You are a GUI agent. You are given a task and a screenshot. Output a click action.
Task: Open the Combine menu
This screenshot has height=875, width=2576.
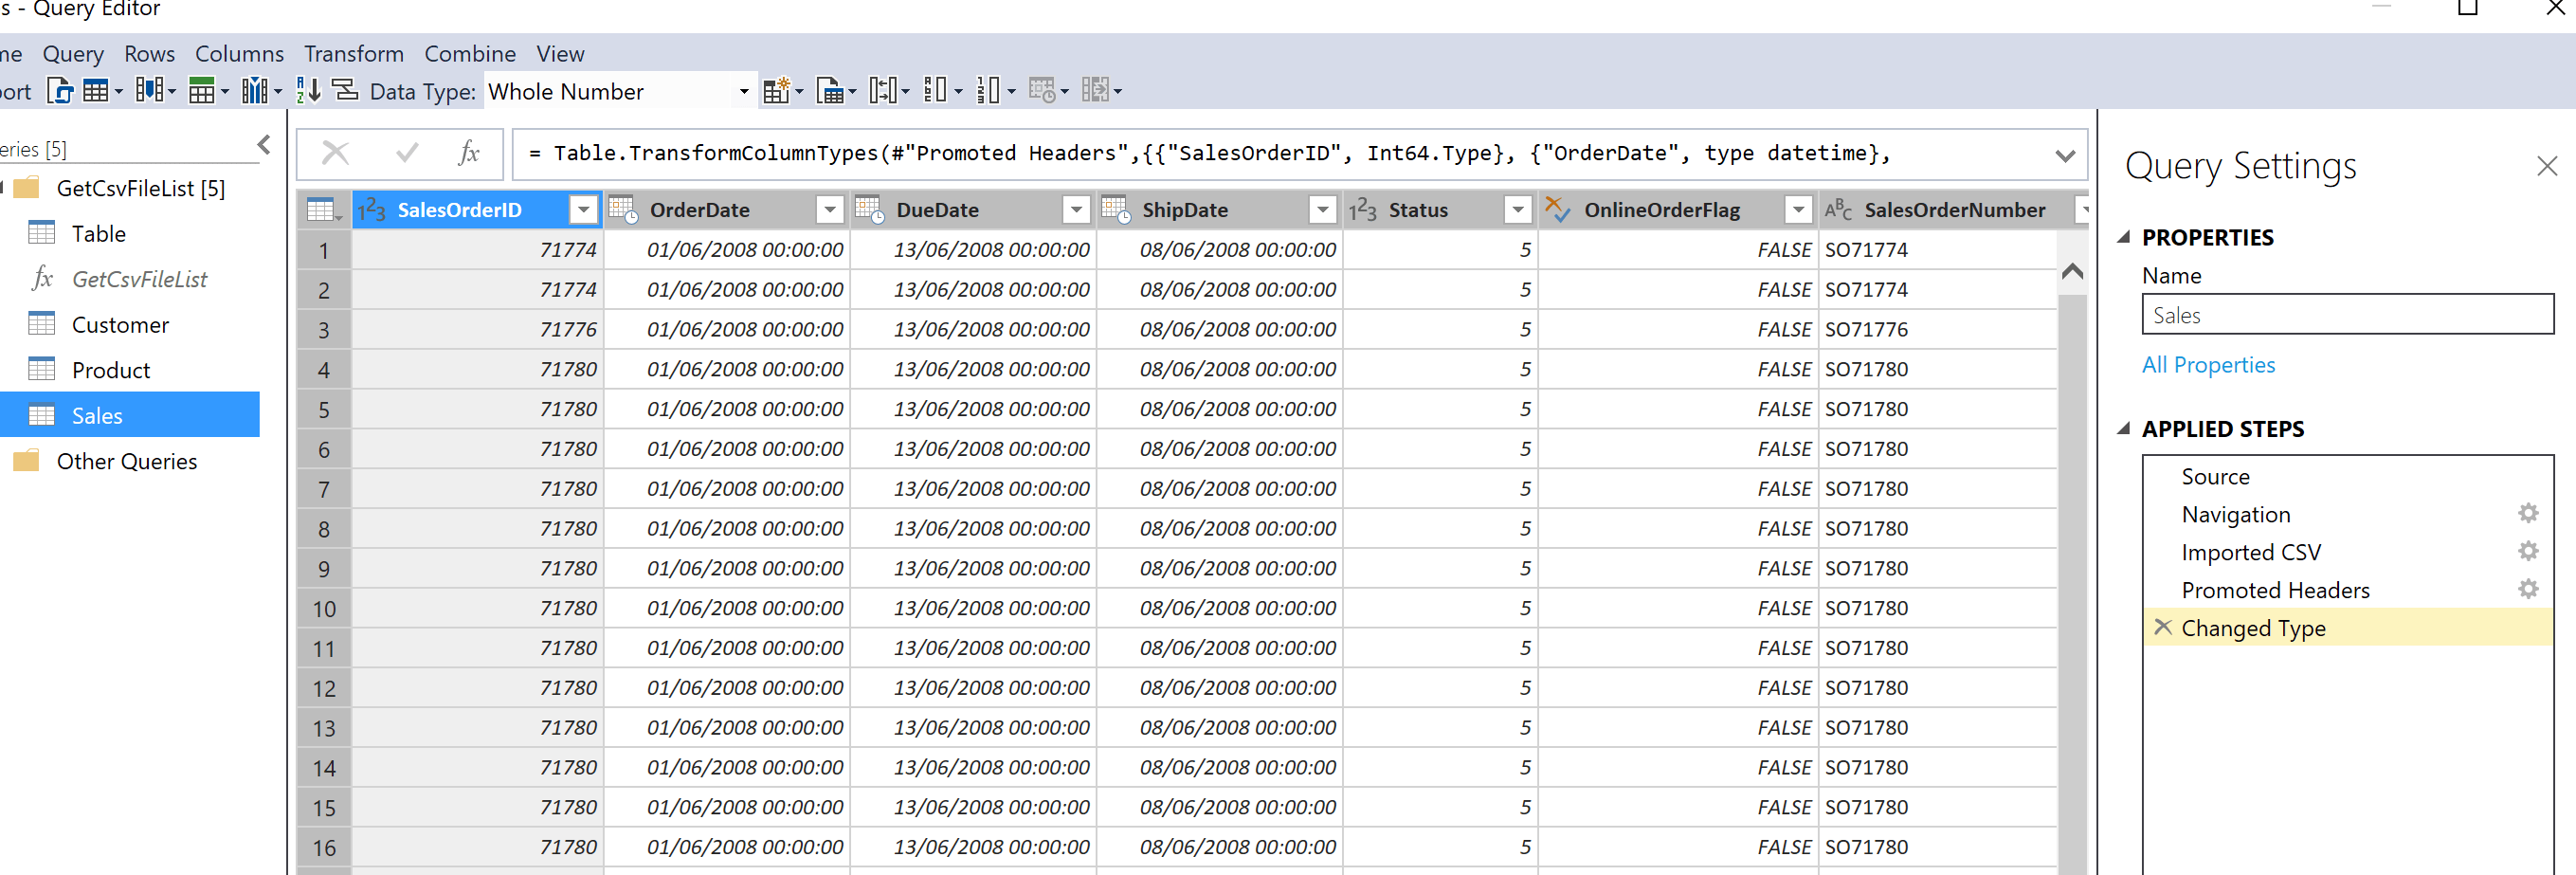coord(470,54)
